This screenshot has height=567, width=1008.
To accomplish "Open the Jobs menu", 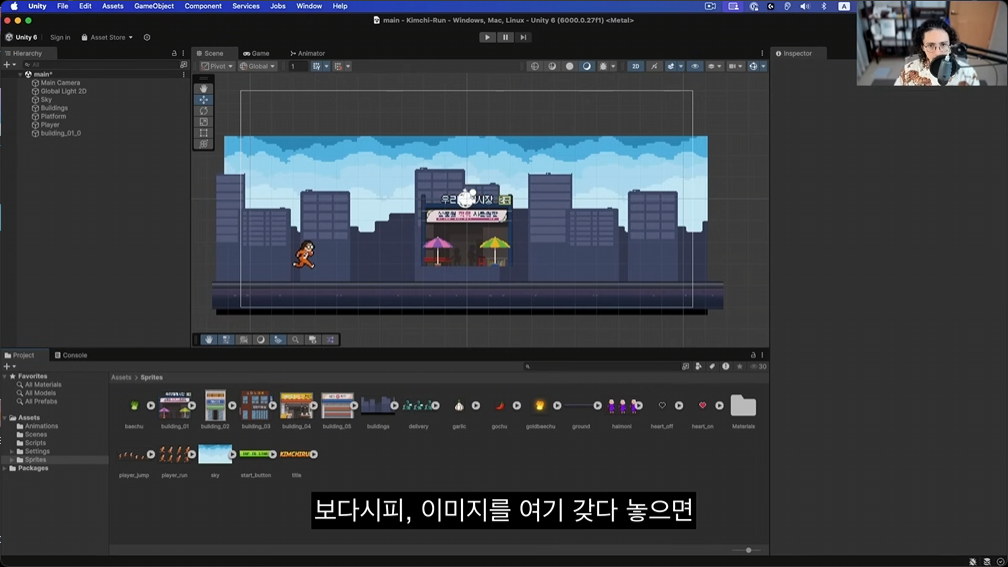I will (x=278, y=6).
